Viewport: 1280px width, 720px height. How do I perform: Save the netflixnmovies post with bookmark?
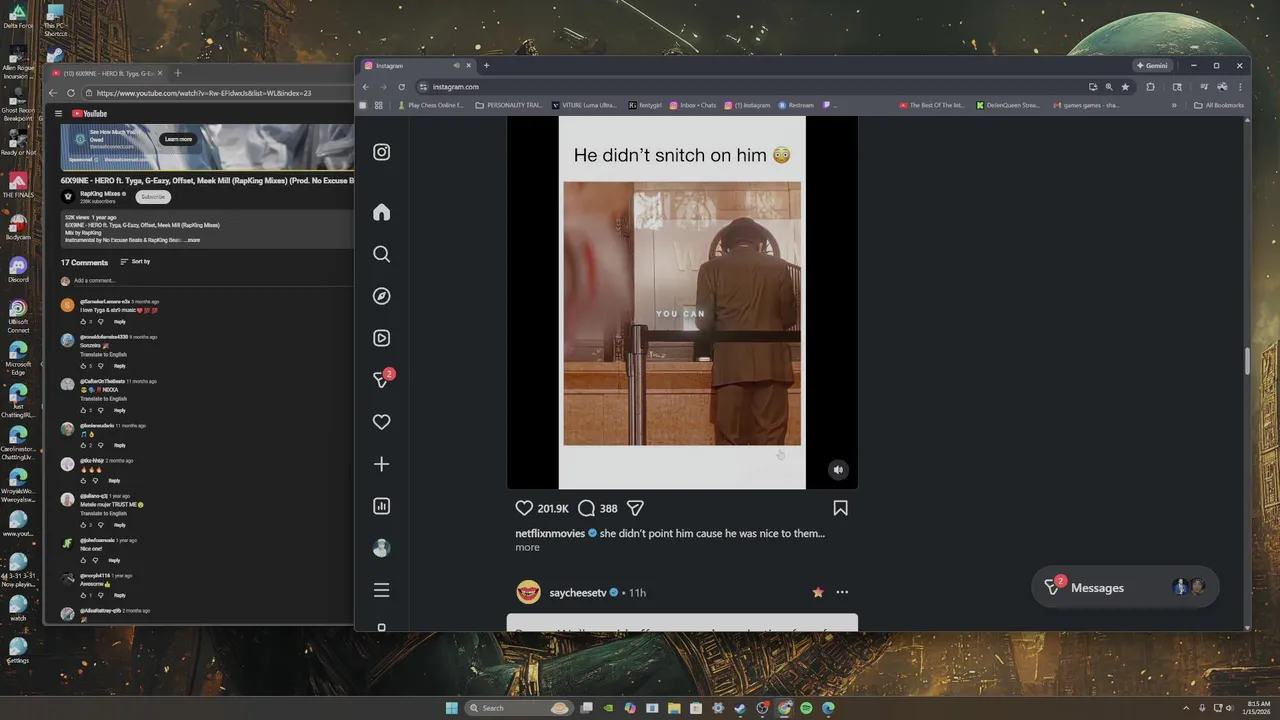point(840,508)
